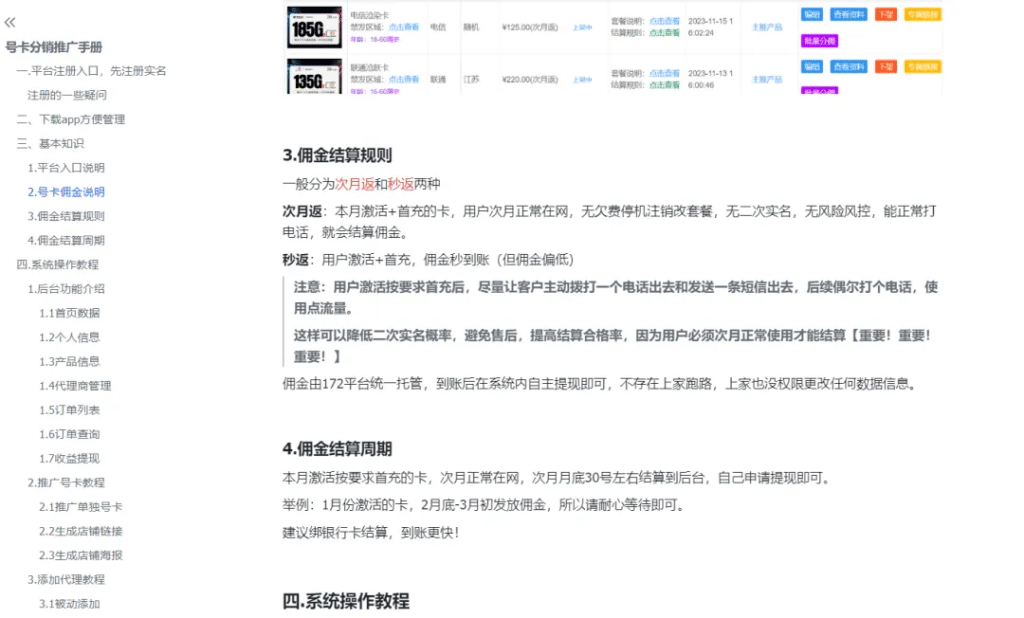Jump to 1.3产品信息
This screenshot has height=618, width=1024.
(x=69, y=361)
